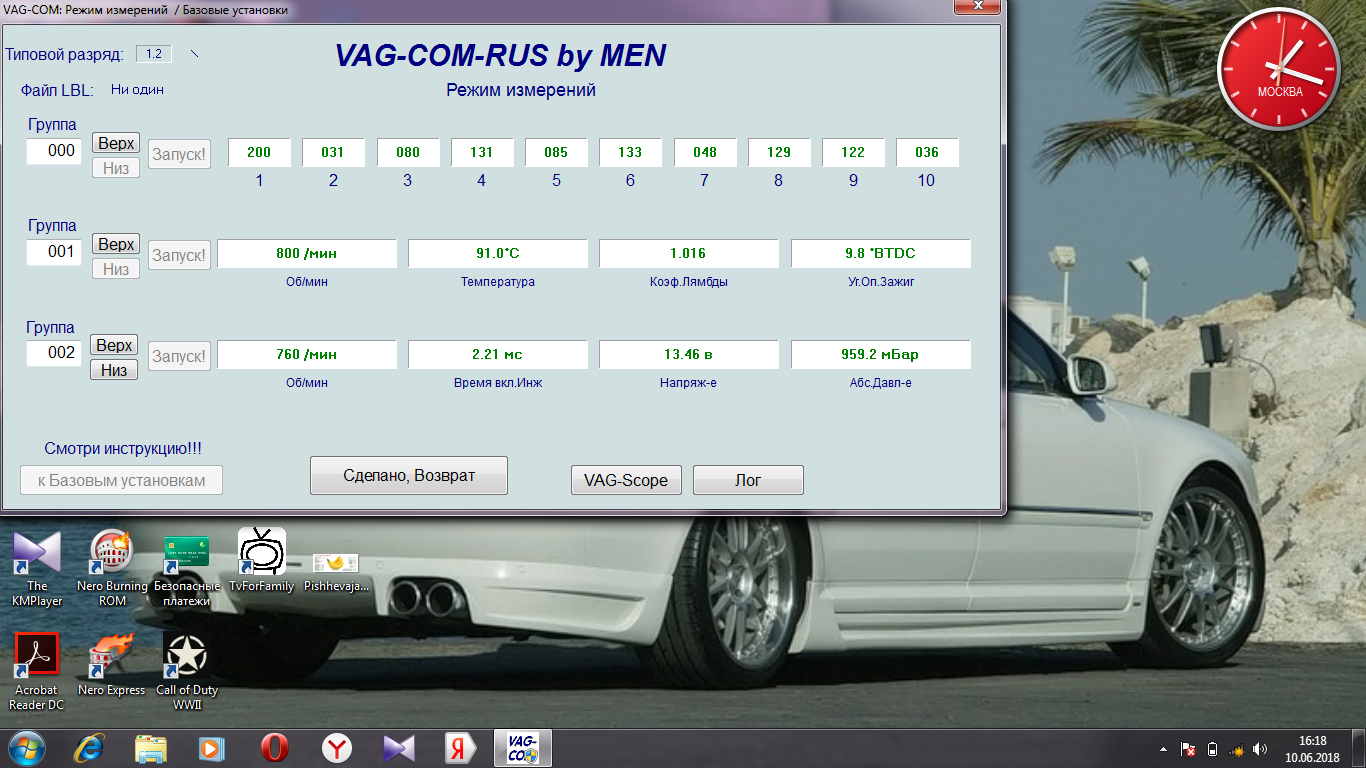Click the Opera browser taskbar icon
1366x768 pixels.
[x=275, y=748]
